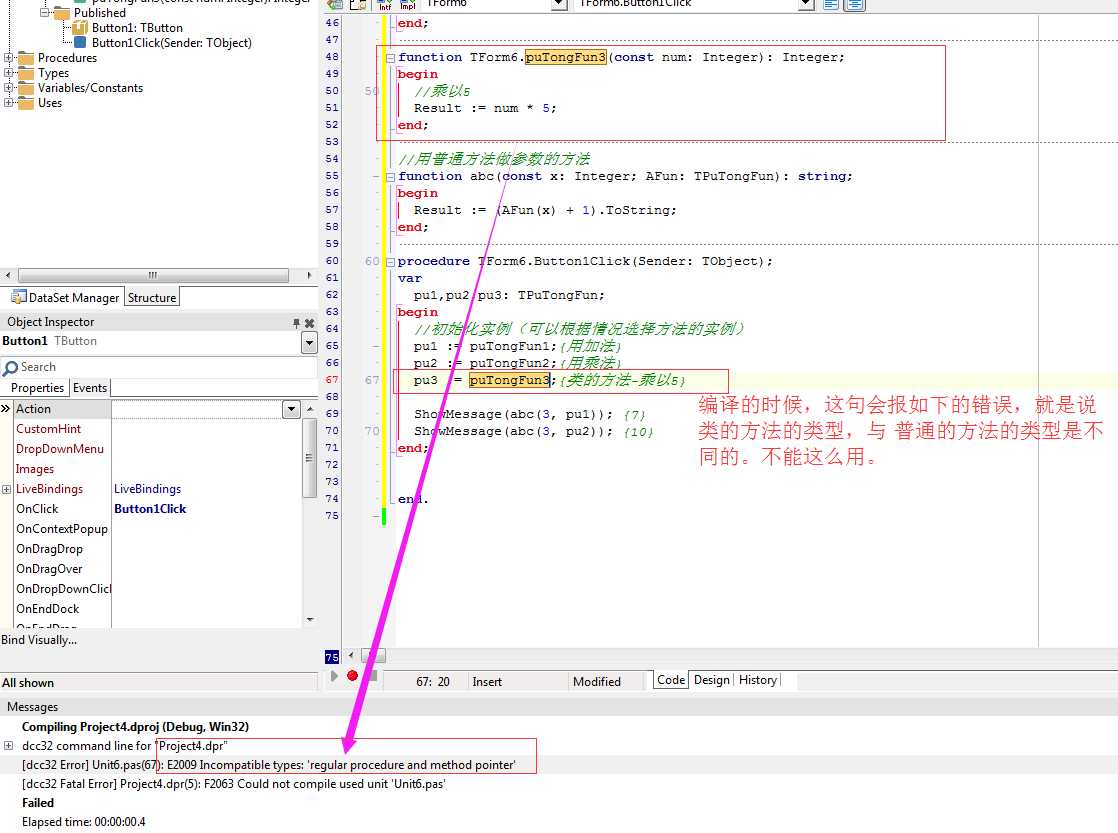Image resolution: width=1118 pixels, height=833 pixels.
Task: Open the Action property dropdown
Action: click(x=291, y=409)
